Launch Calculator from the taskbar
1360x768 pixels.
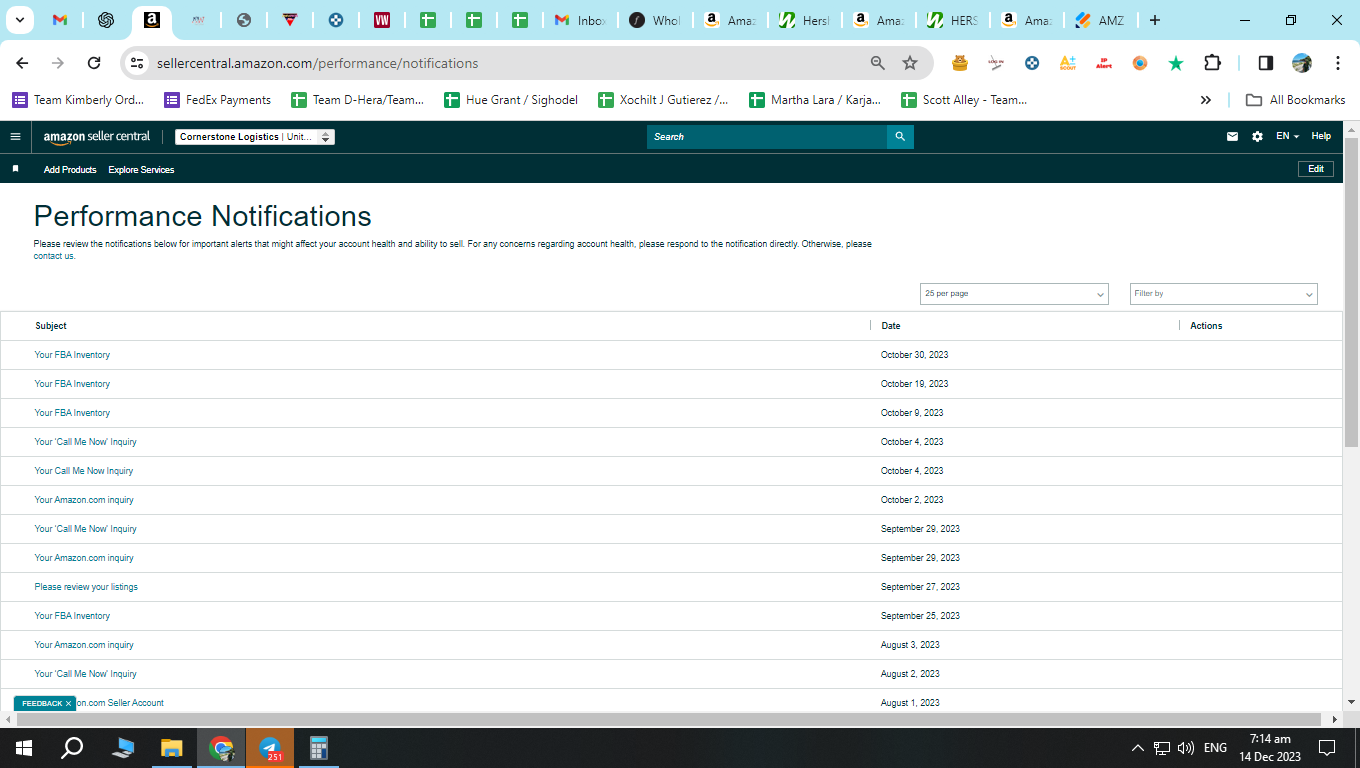319,748
